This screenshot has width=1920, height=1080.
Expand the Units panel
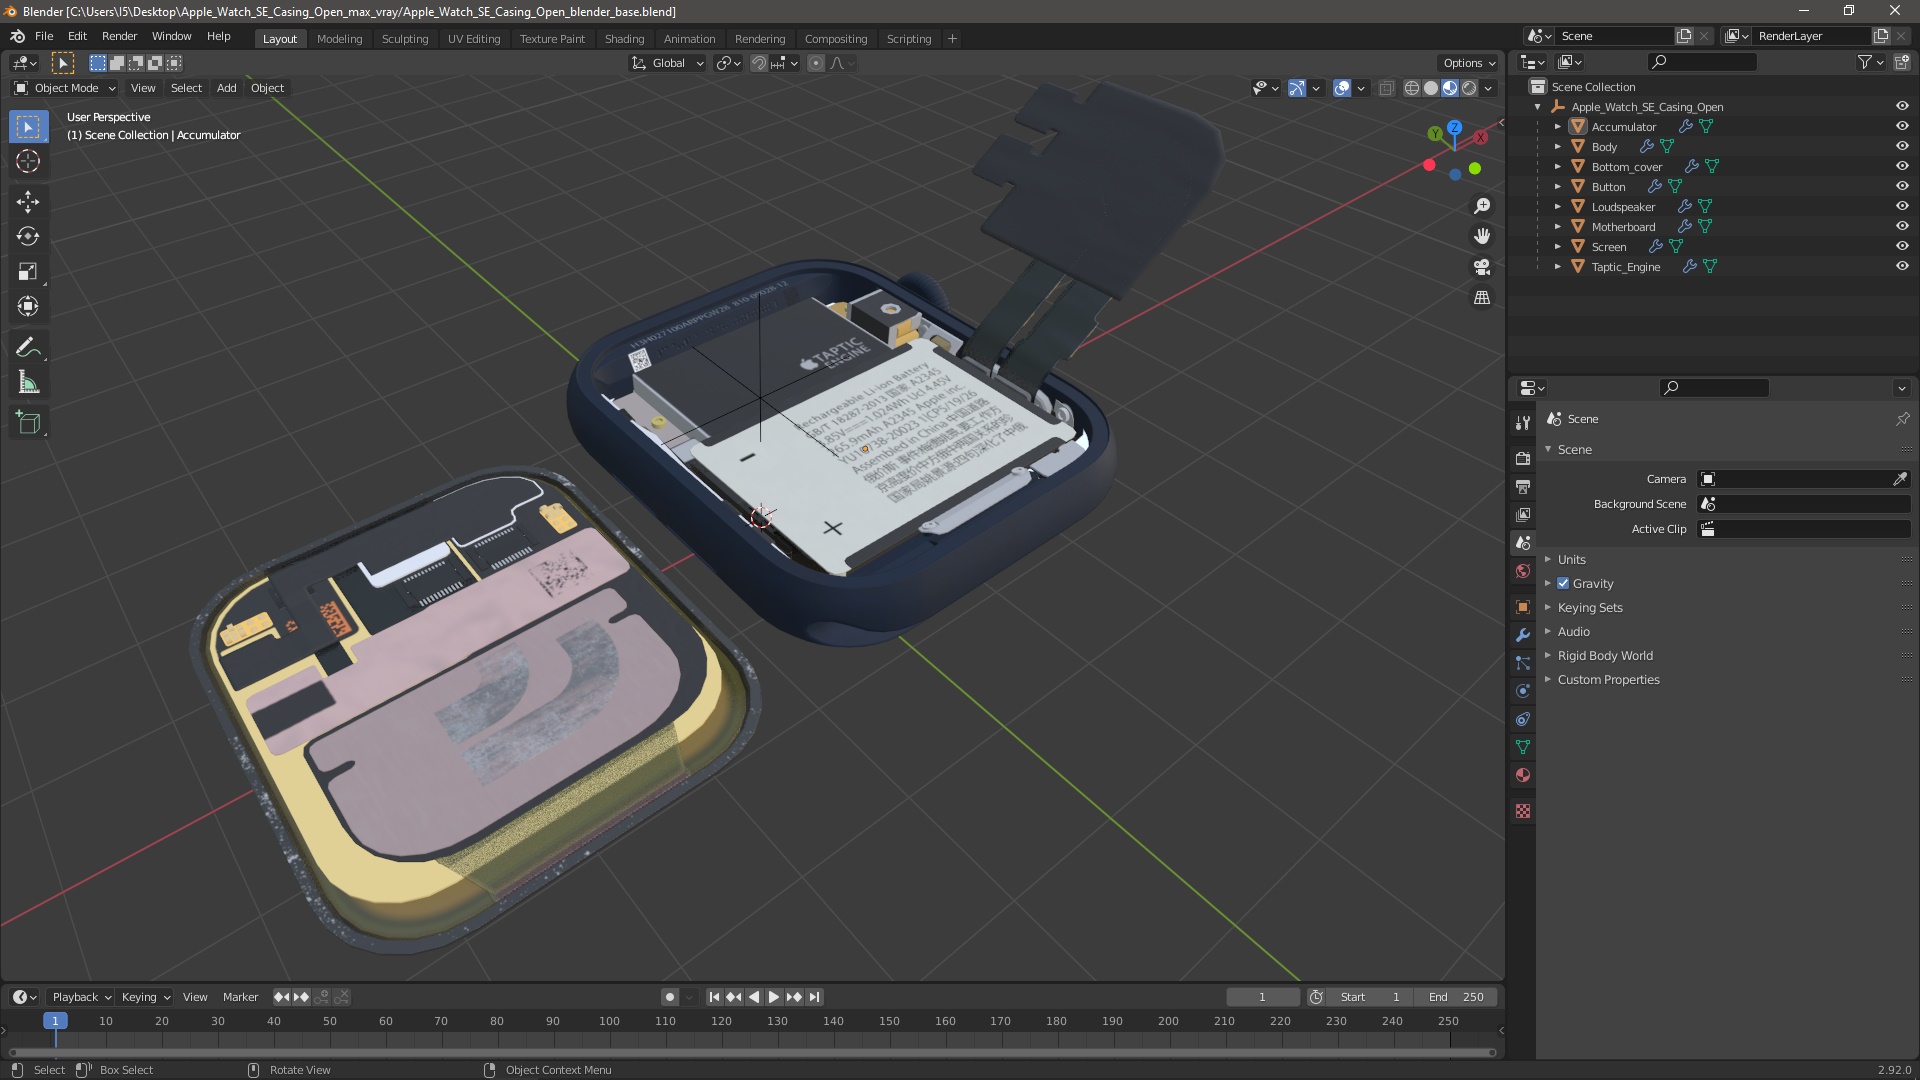point(1571,560)
